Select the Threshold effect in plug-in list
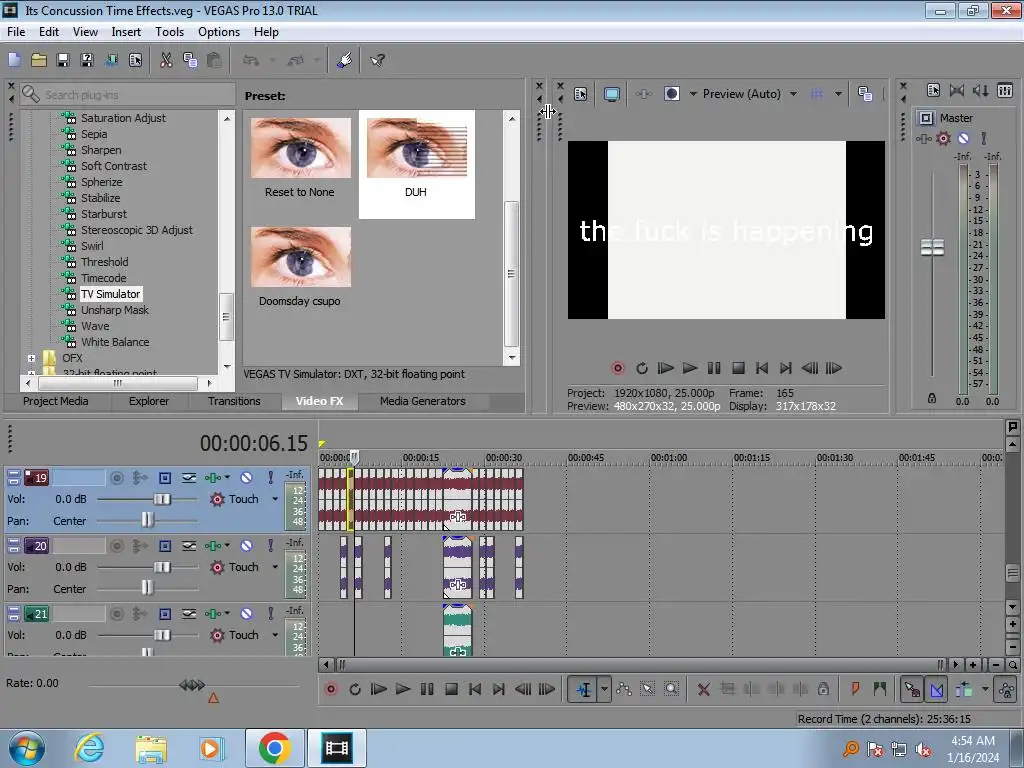This screenshot has width=1024, height=768. pos(104,262)
